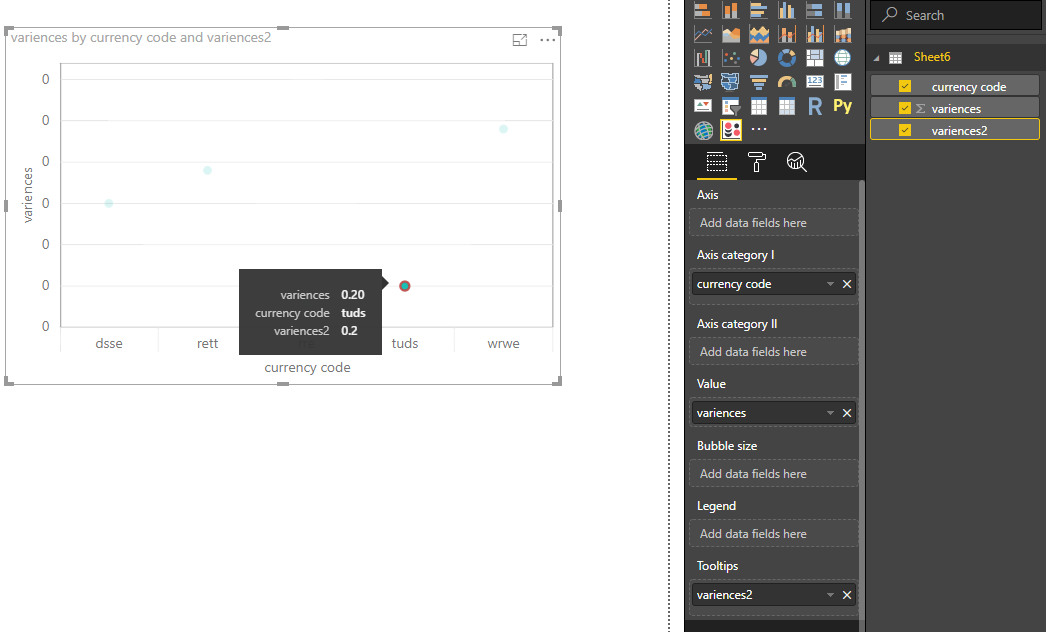Click the Search box in Fields pane

tap(956, 15)
